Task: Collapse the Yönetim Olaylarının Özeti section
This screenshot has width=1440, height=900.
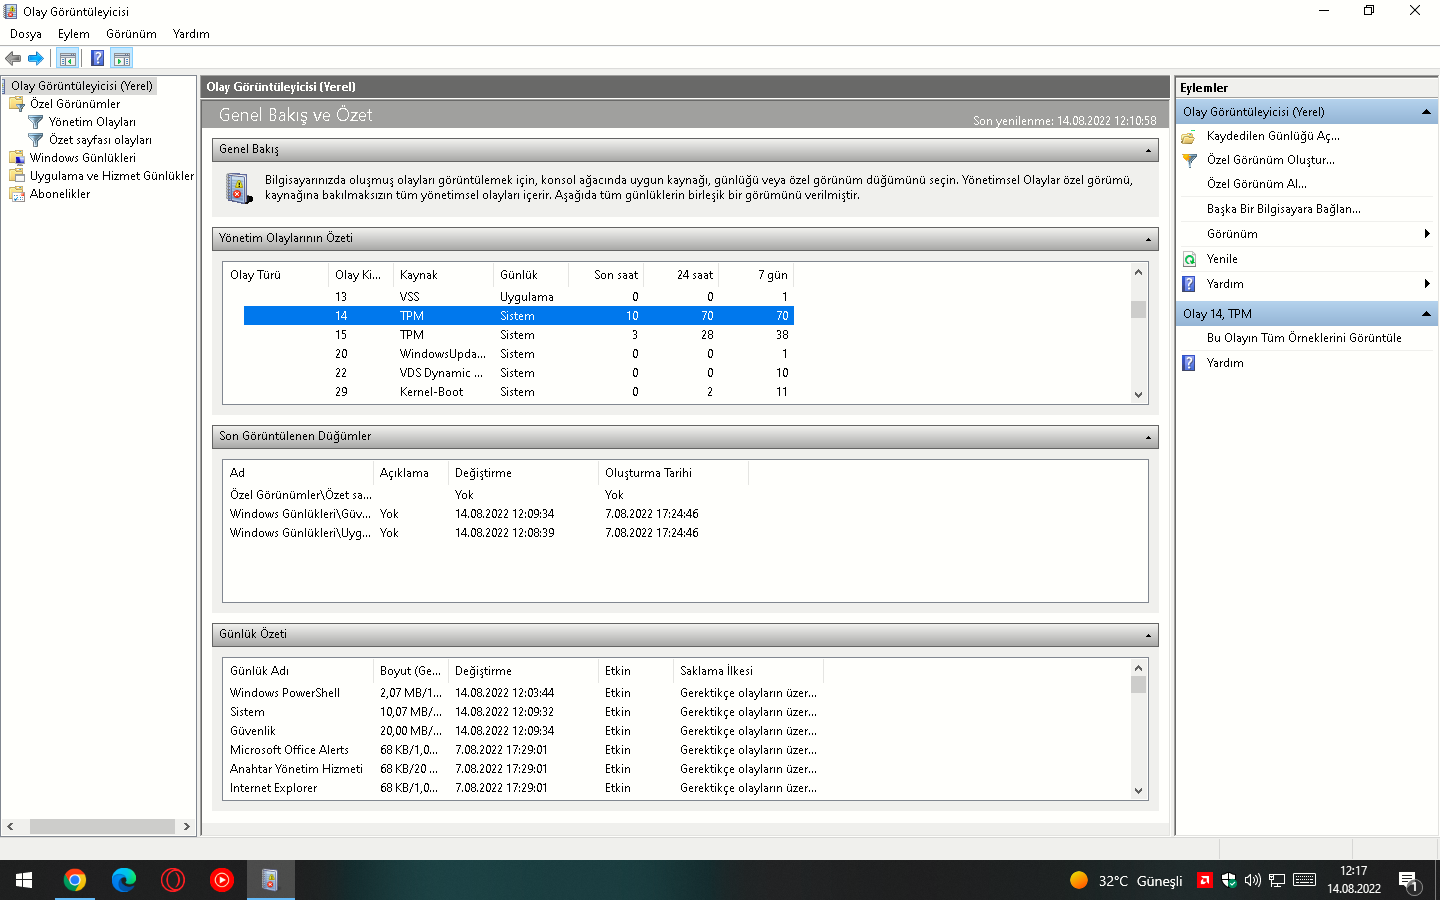Action: [x=1148, y=239]
